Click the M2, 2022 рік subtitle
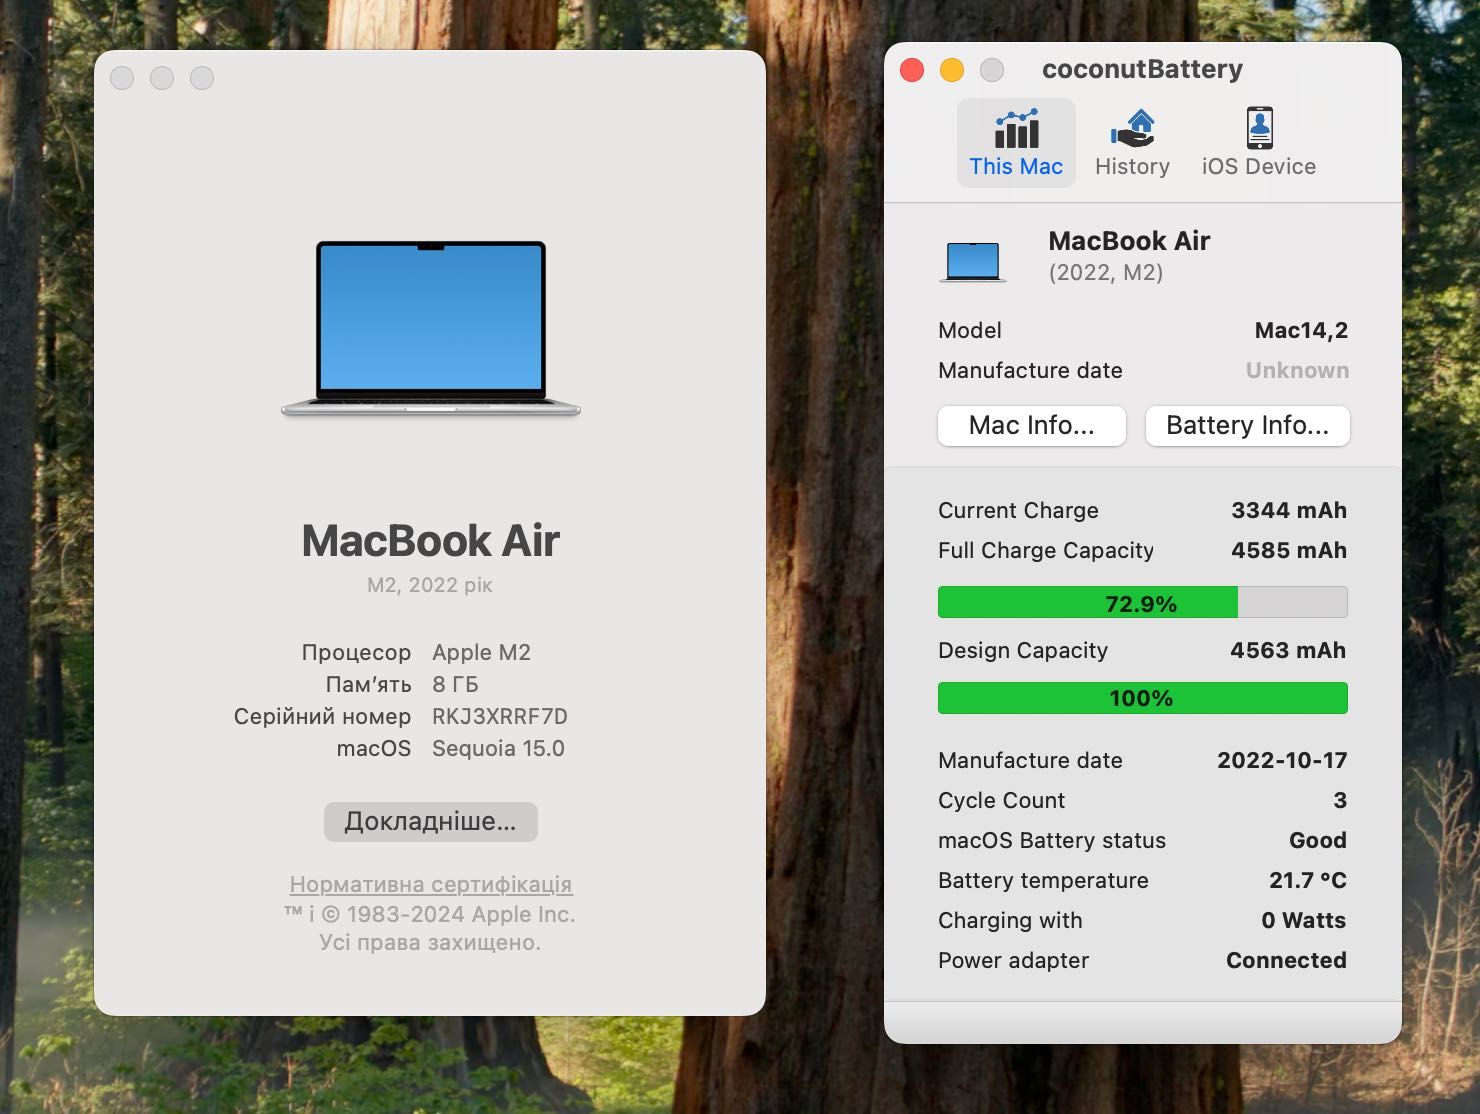The width and height of the screenshot is (1480, 1114). pos(430,585)
